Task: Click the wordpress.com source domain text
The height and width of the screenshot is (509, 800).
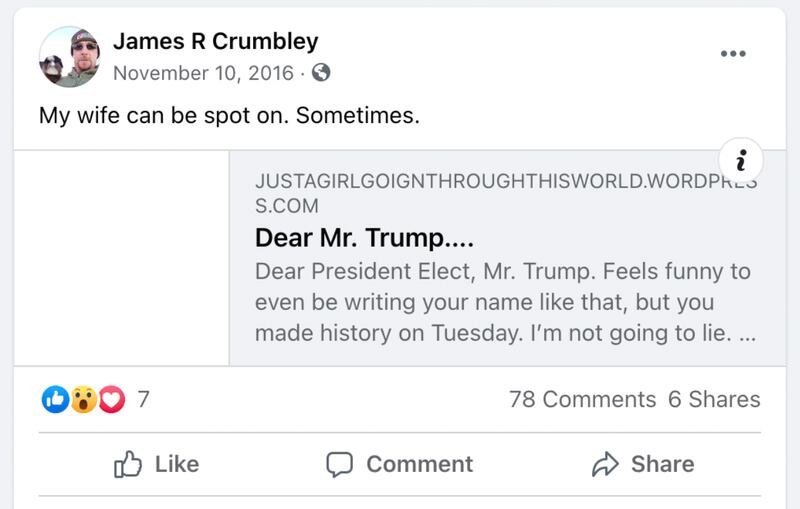Action: click(x=505, y=194)
